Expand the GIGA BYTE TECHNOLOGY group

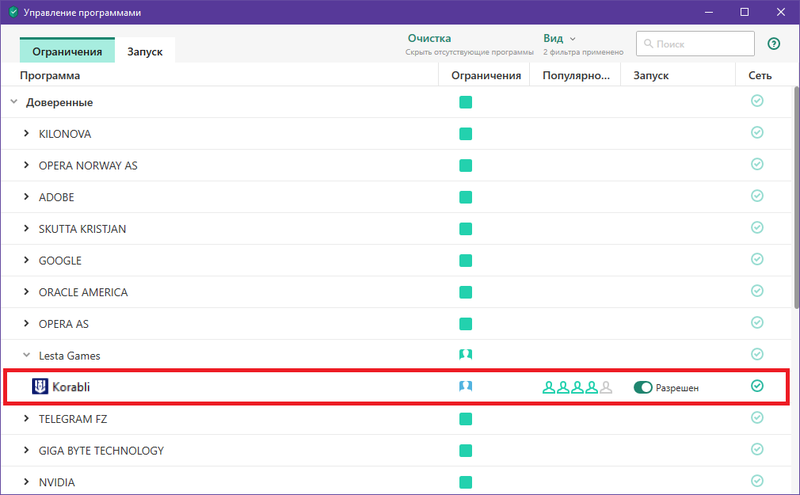click(x=26, y=450)
